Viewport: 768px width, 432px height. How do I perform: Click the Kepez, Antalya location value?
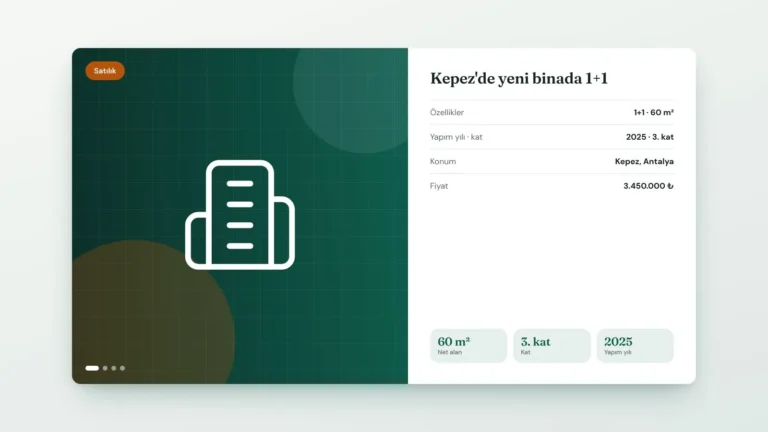tap(644, 162)
